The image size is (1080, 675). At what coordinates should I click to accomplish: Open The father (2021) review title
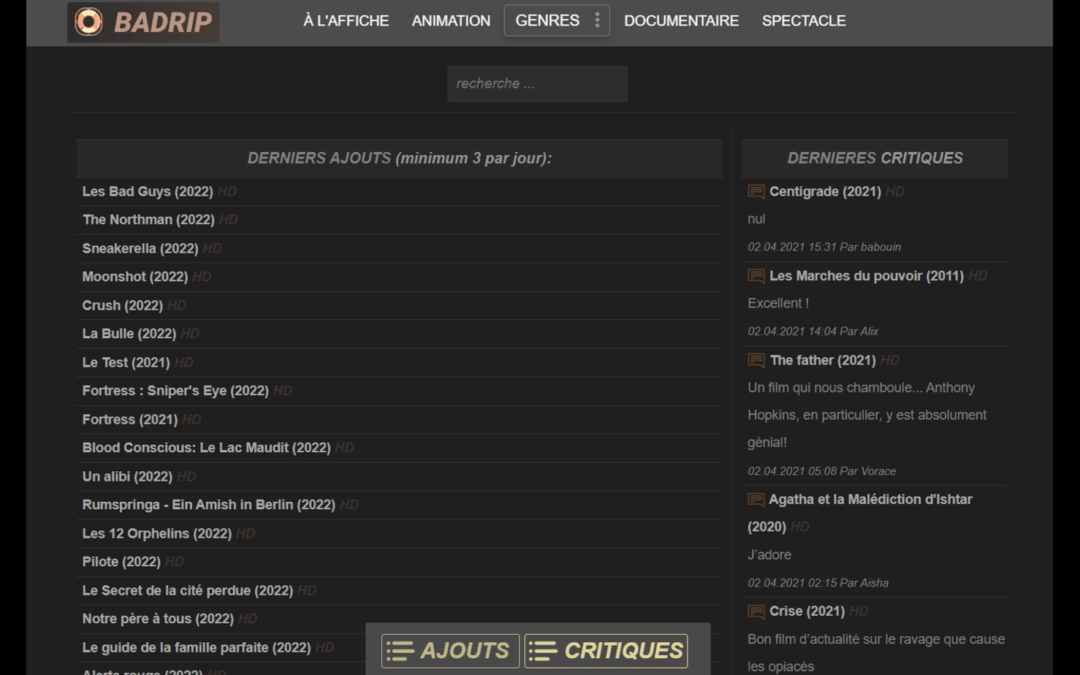pos(822,360)
